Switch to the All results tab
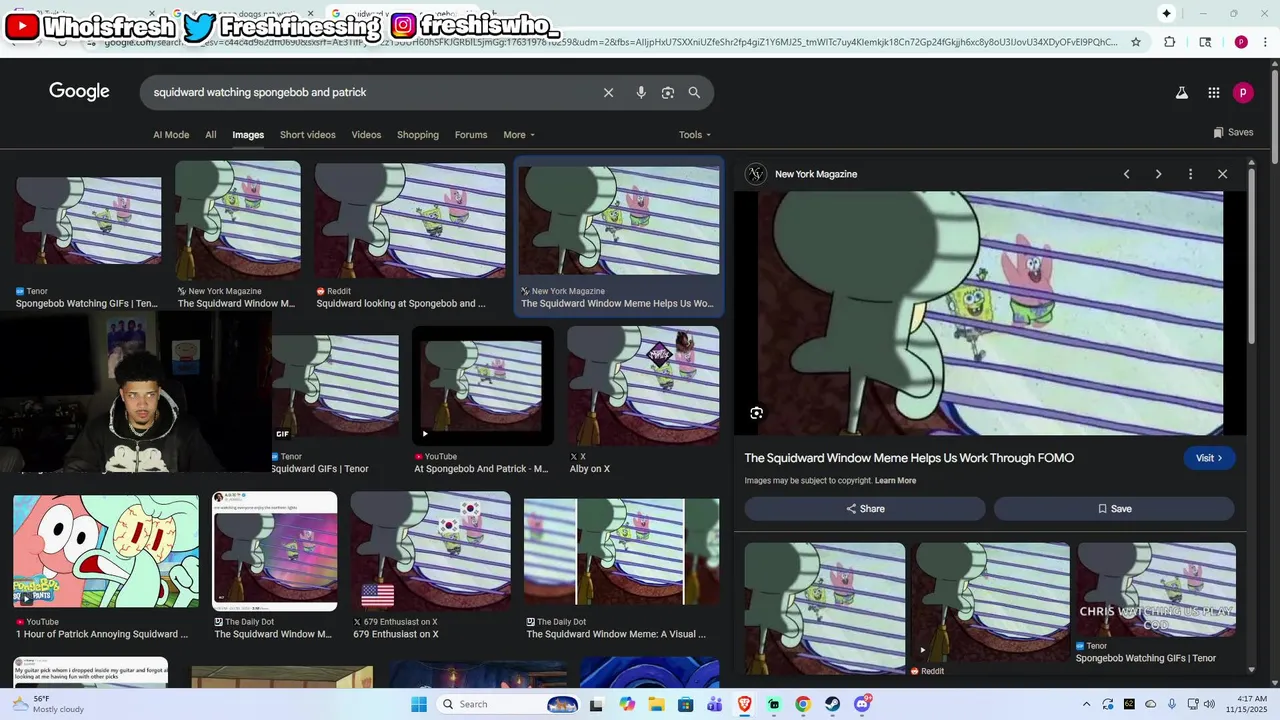The height and width of the screenshot is (720, 1280). pos(211,135)
